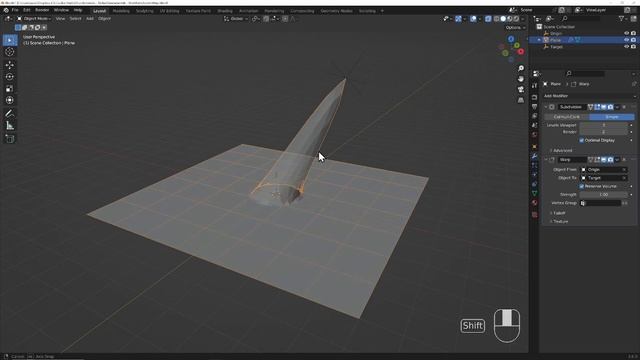Switch to the Shading workspace tab
Screen dimensions: 640x360
pyautogui.click(x=224, y=11)
